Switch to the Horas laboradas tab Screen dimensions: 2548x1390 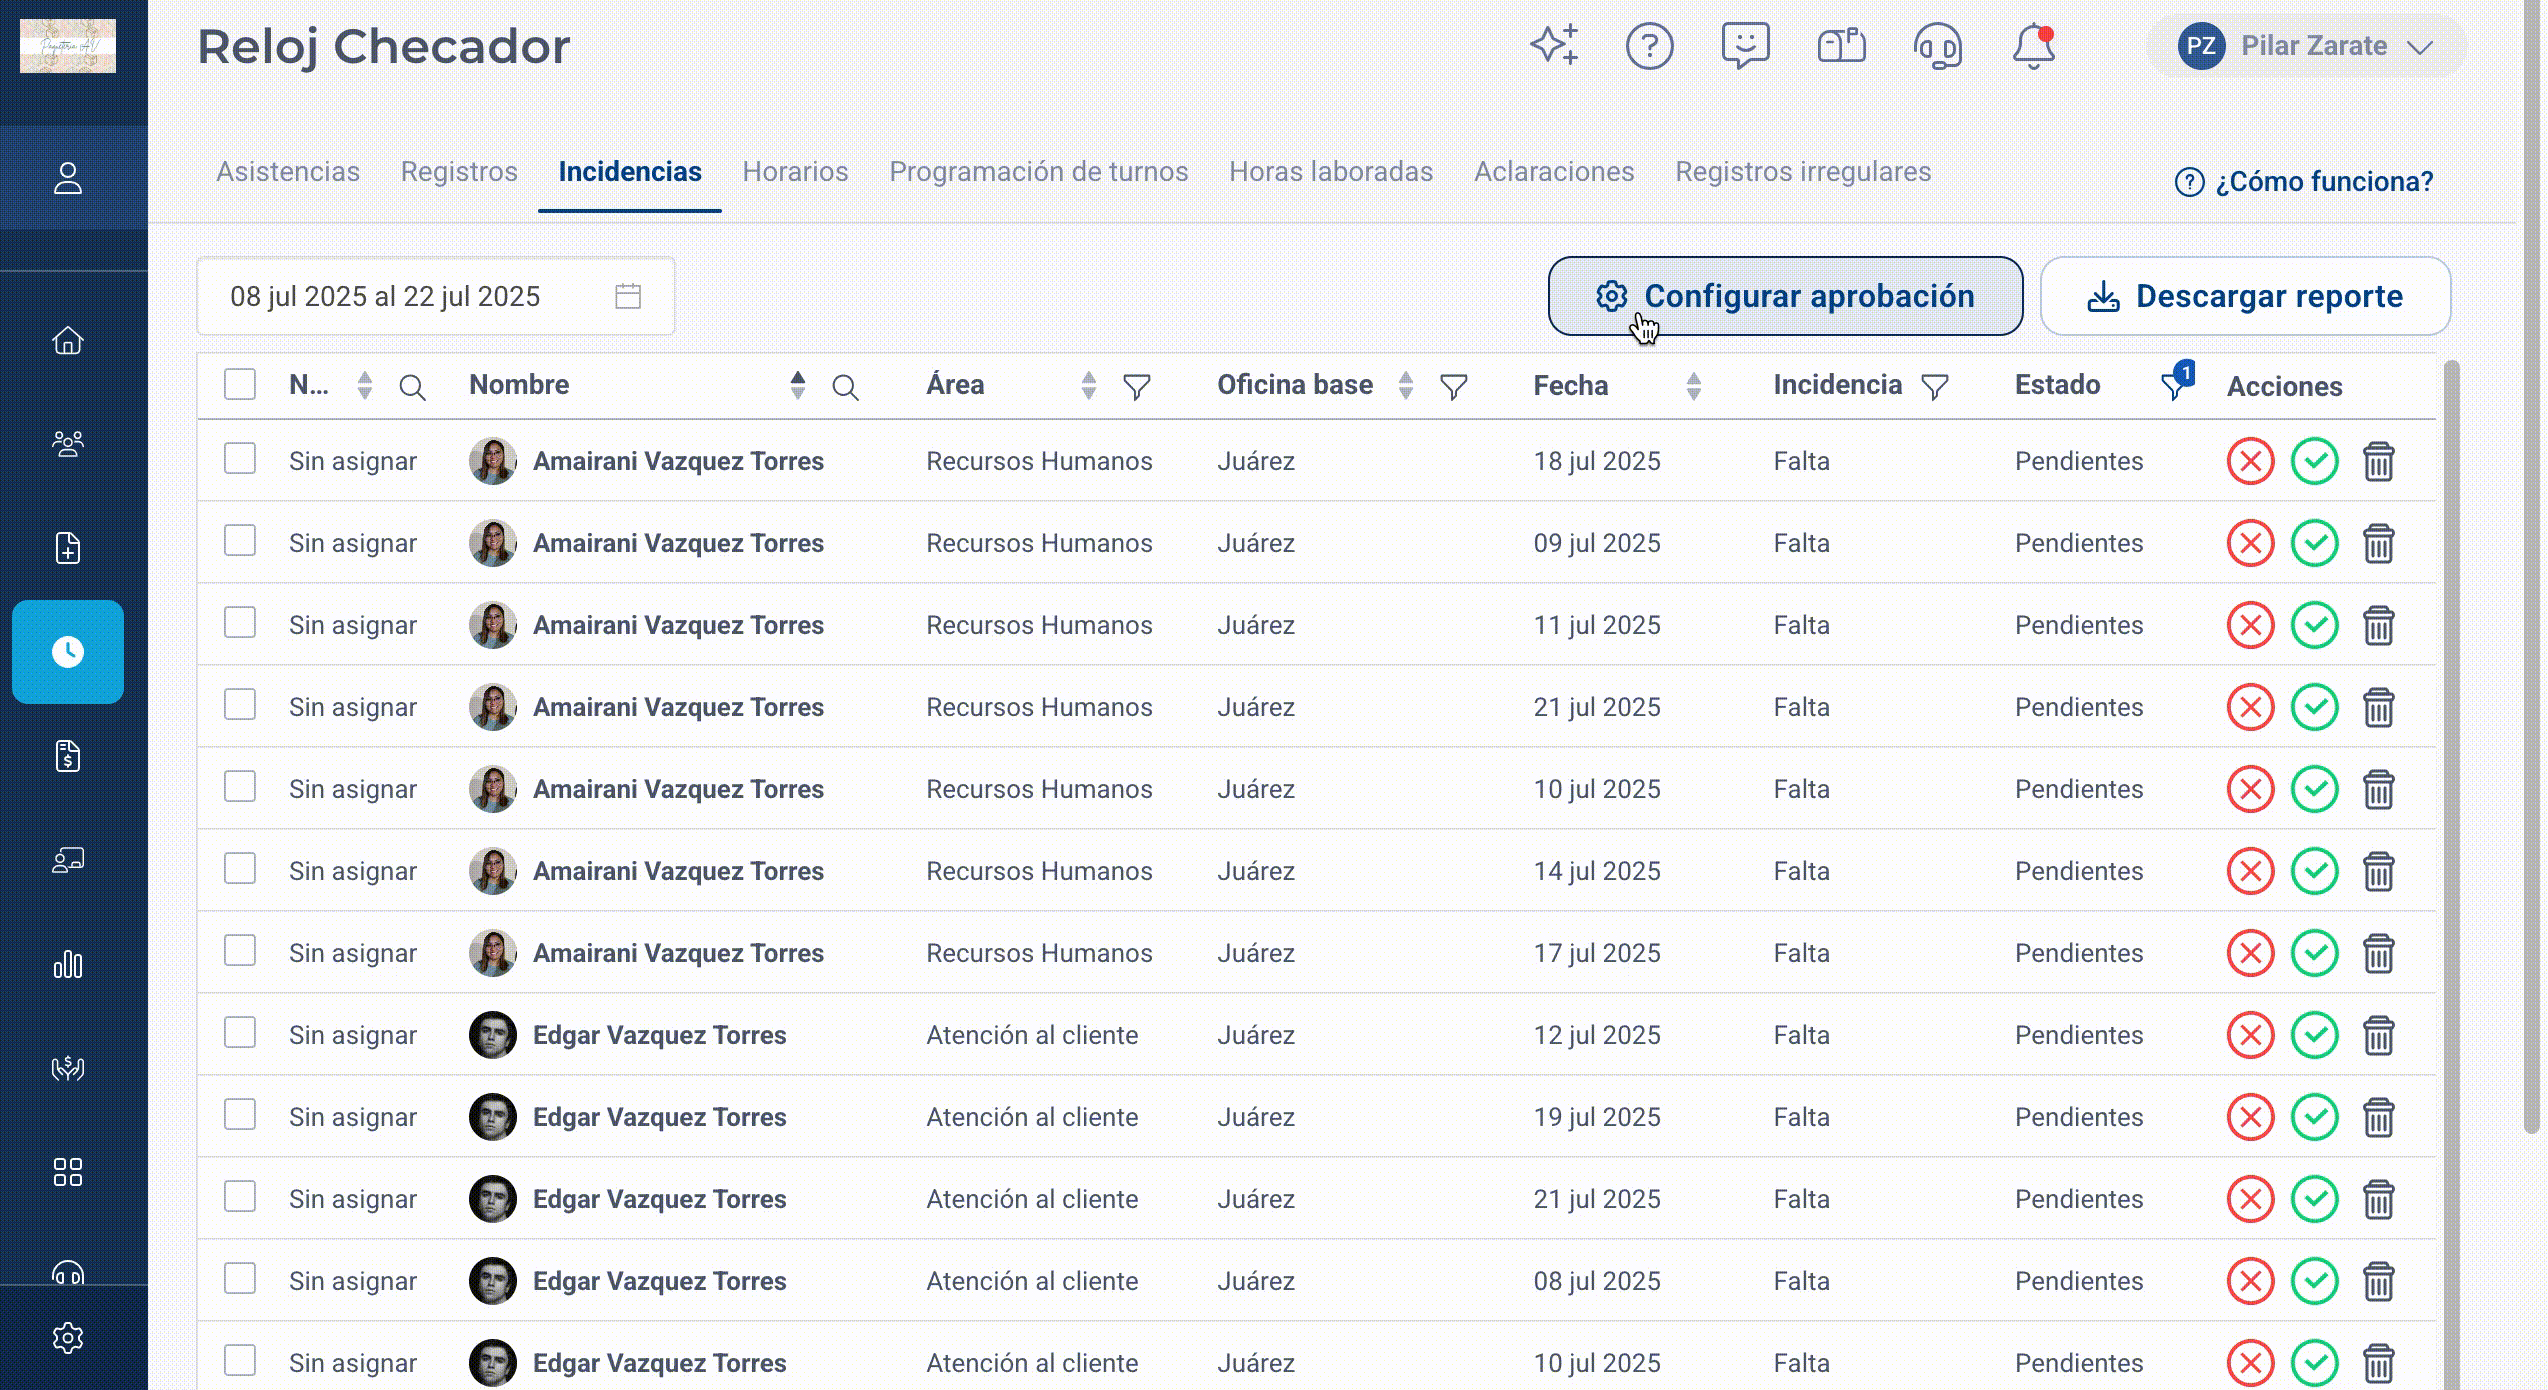click(1331, 172)
